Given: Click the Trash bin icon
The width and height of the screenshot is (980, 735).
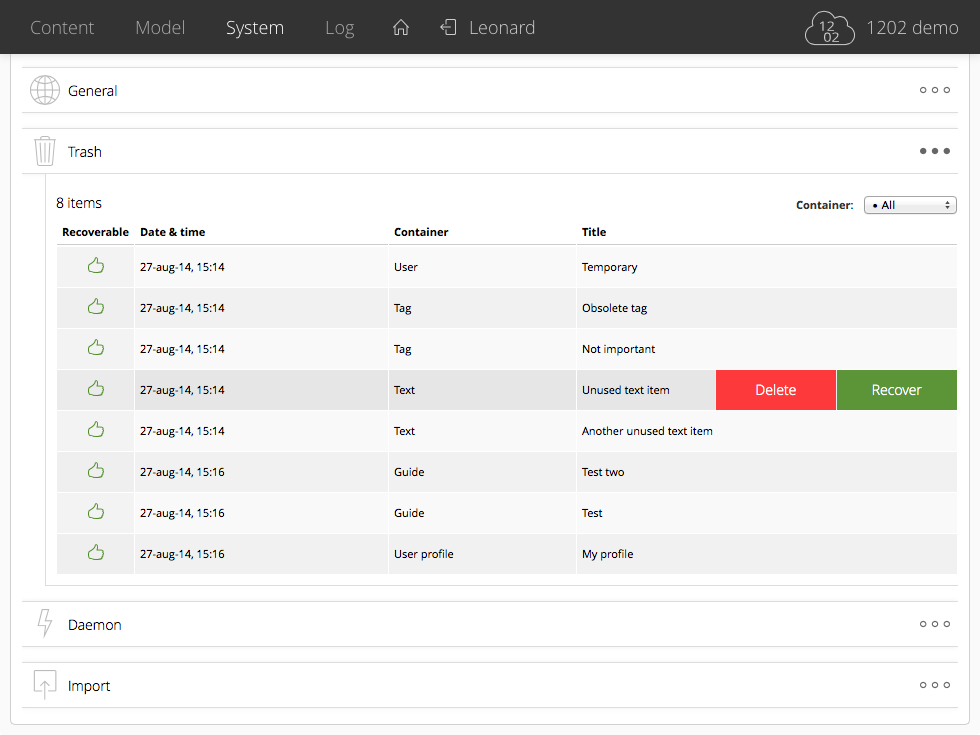Looking at the screenshot, I should [x=45, y=152].
